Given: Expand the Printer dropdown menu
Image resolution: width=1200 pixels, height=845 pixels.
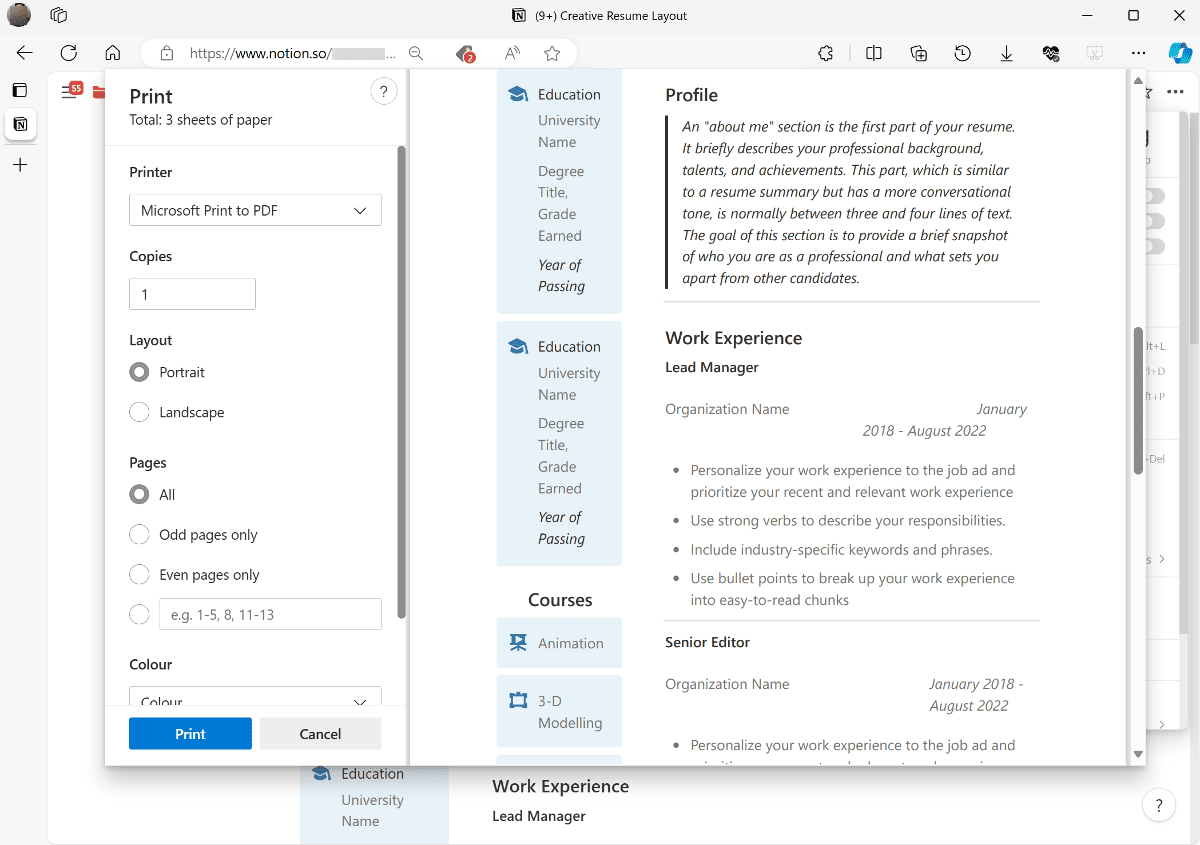Looking at the screenshot, I should coord(255,211).
